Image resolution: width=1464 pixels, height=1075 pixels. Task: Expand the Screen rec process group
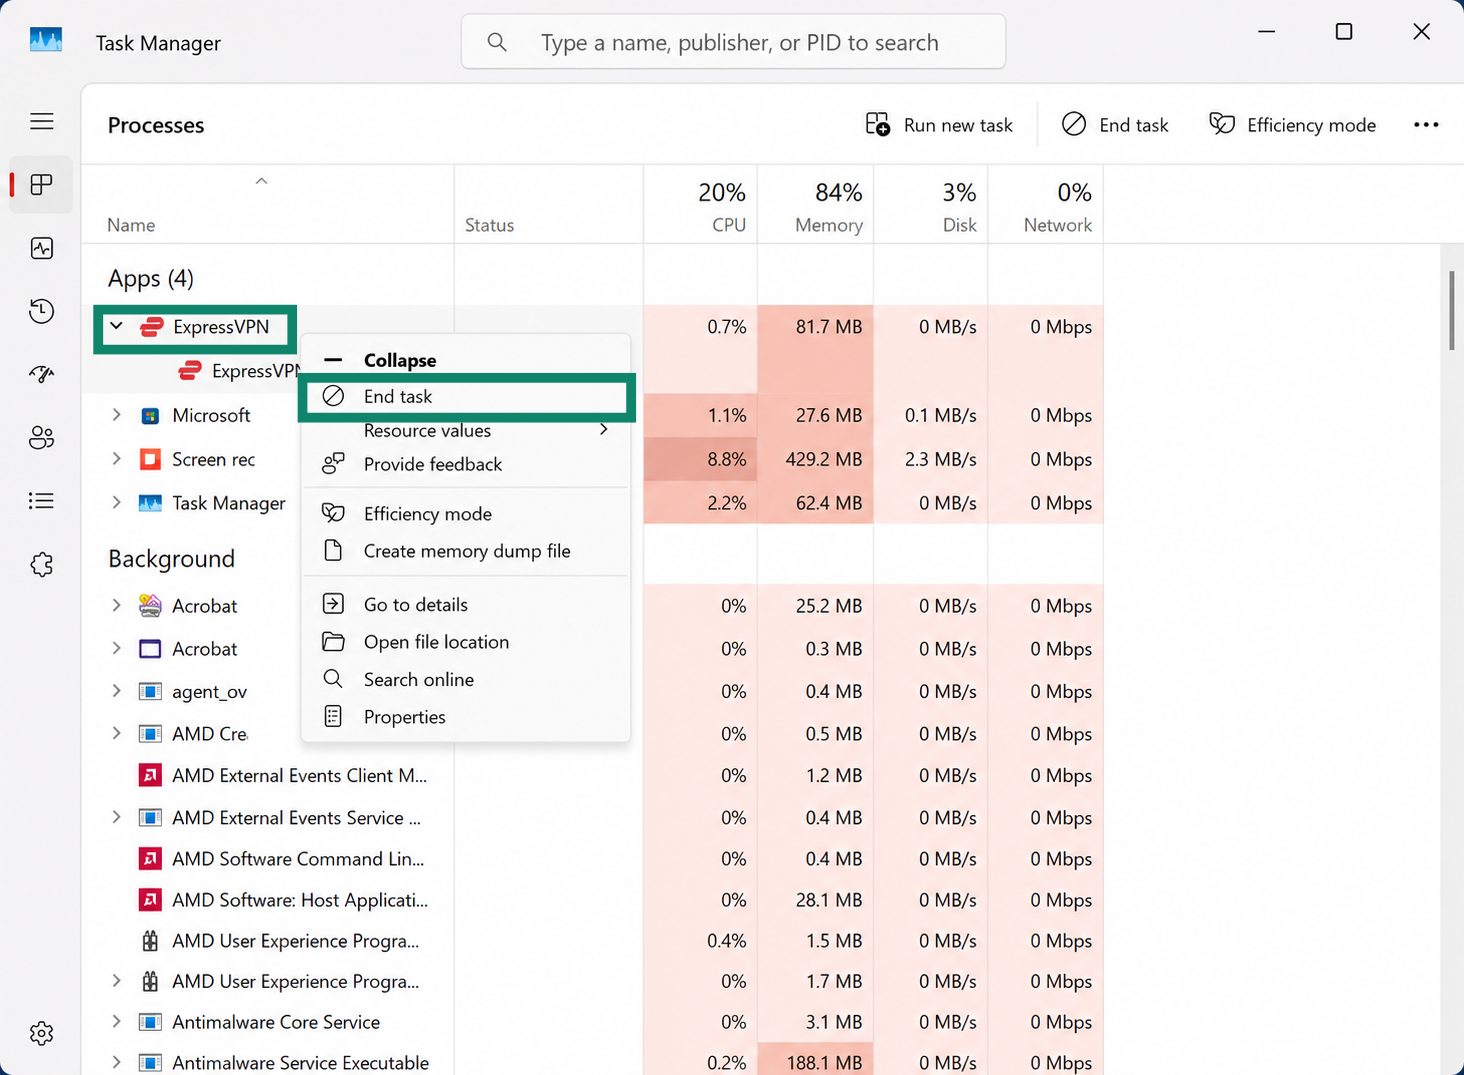117,459
